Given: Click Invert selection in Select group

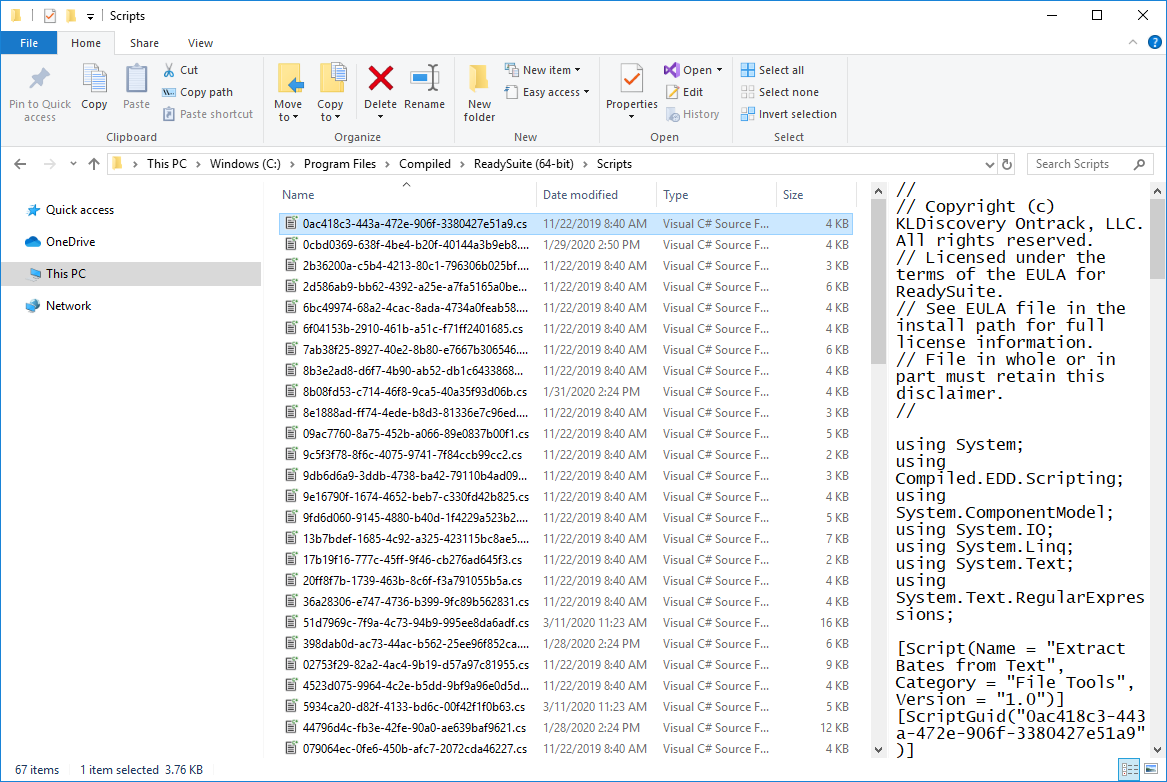Looking at the screenshot, I should click(788, 114).
